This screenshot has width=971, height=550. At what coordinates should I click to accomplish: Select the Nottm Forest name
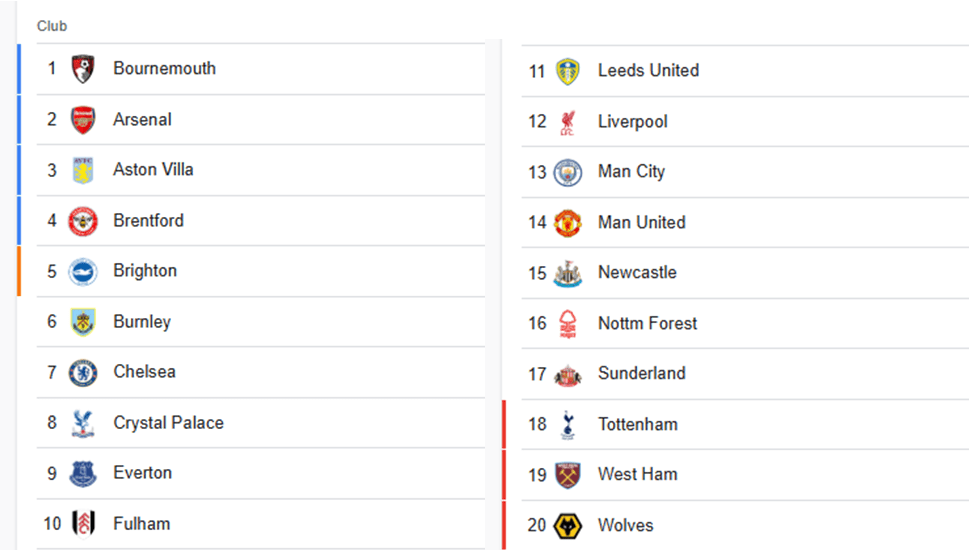pos(647,324)
